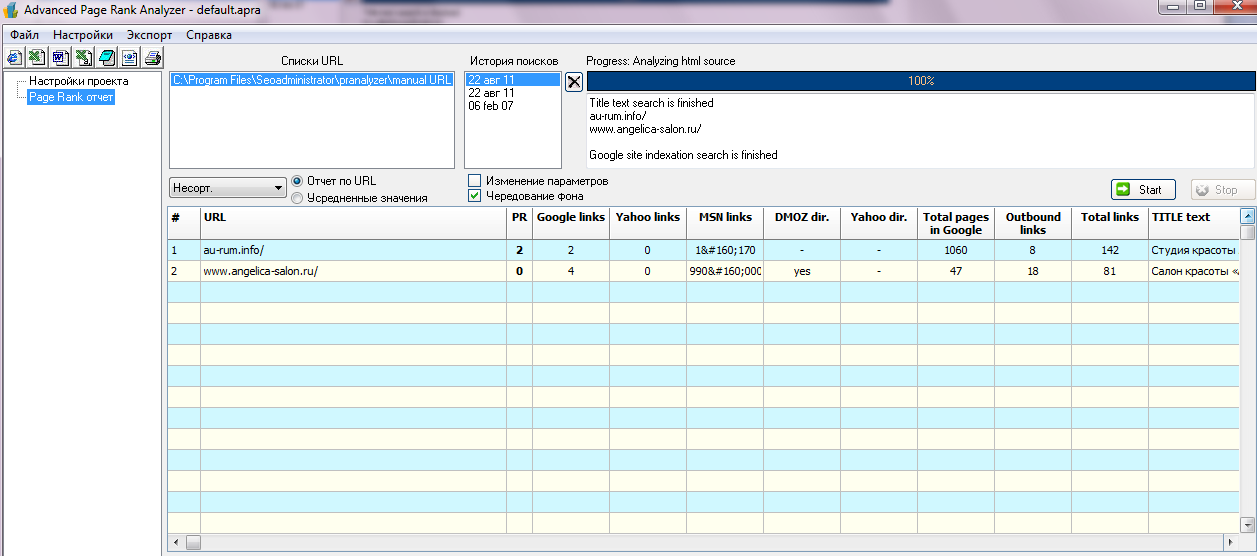Click Салон красоты title cell
1257x556 pixels.
pos(1194,271)
